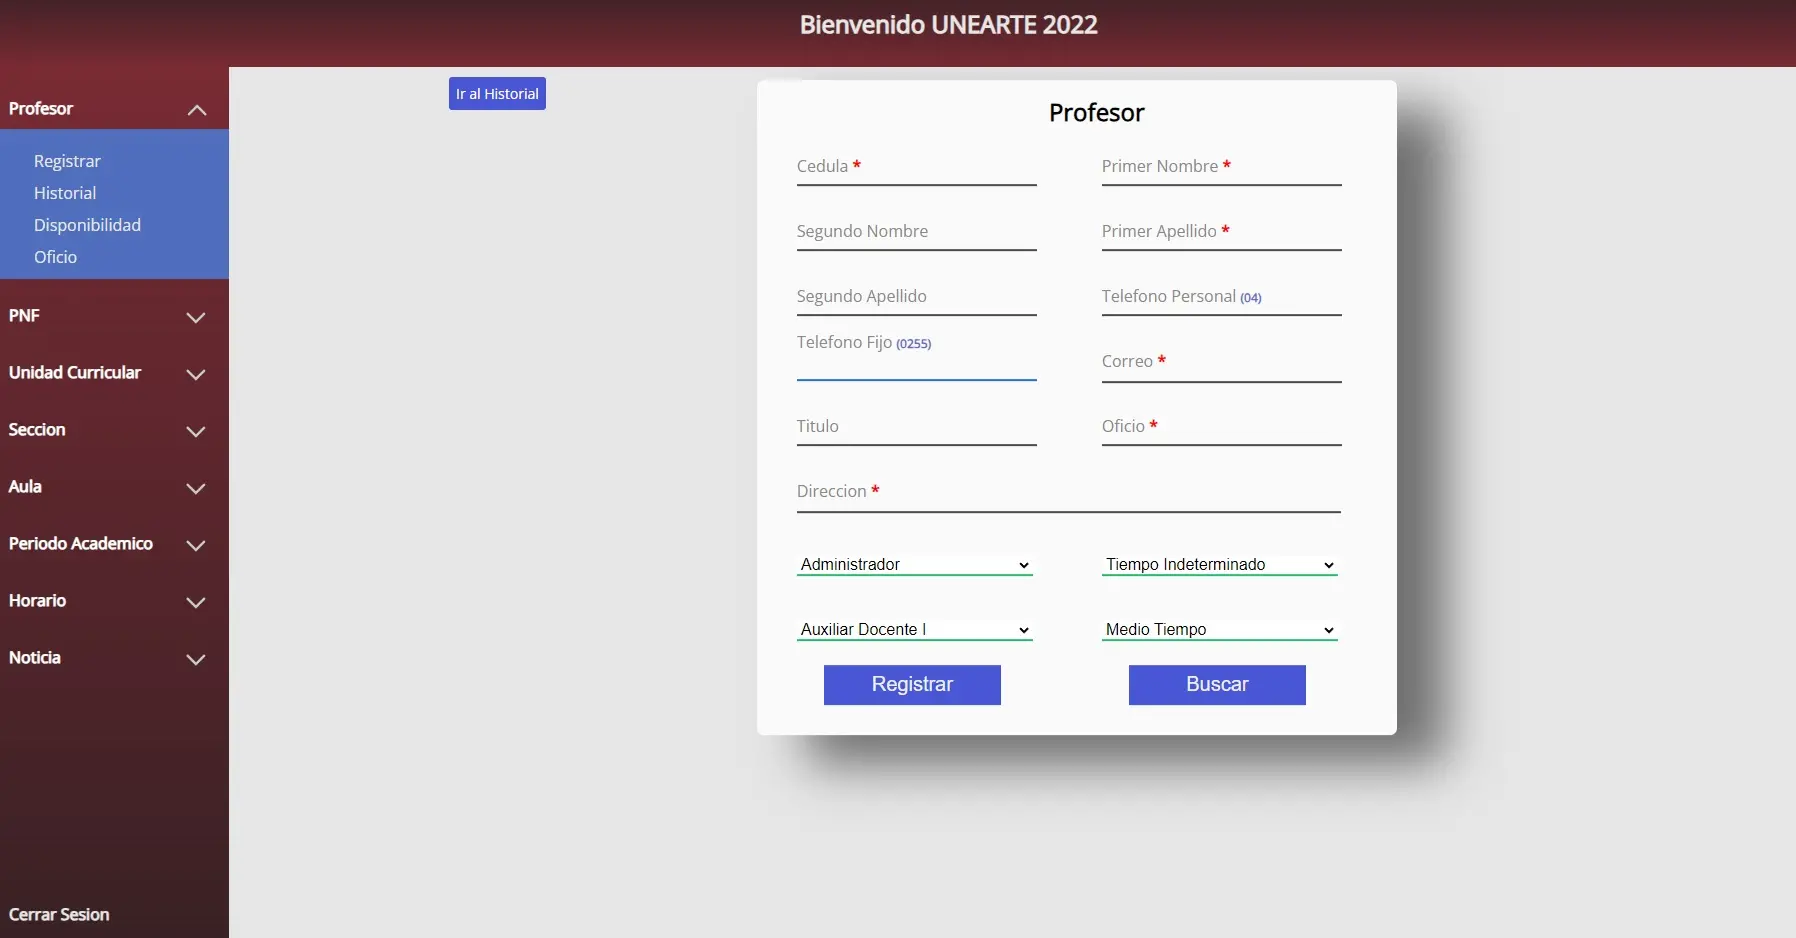Click the Ir al Historial button
Screen dimensions: 1796x938
497,94
